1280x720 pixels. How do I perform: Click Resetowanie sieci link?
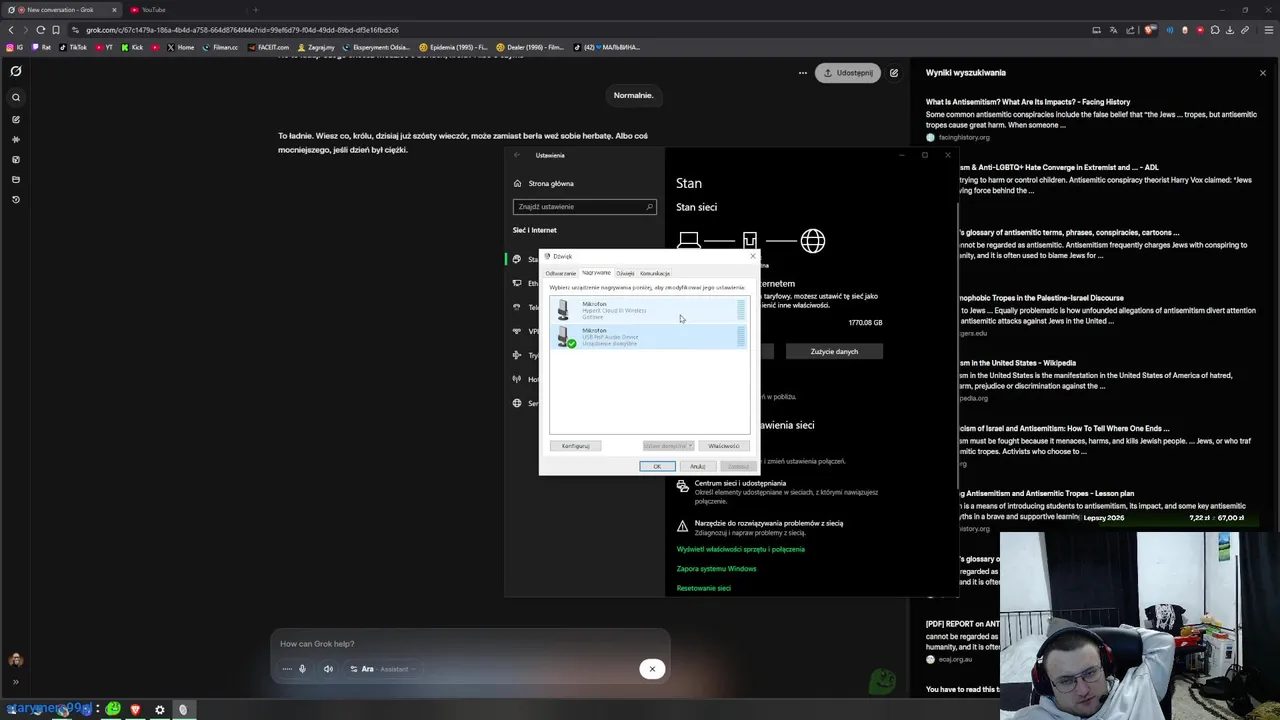pos(703,588)
